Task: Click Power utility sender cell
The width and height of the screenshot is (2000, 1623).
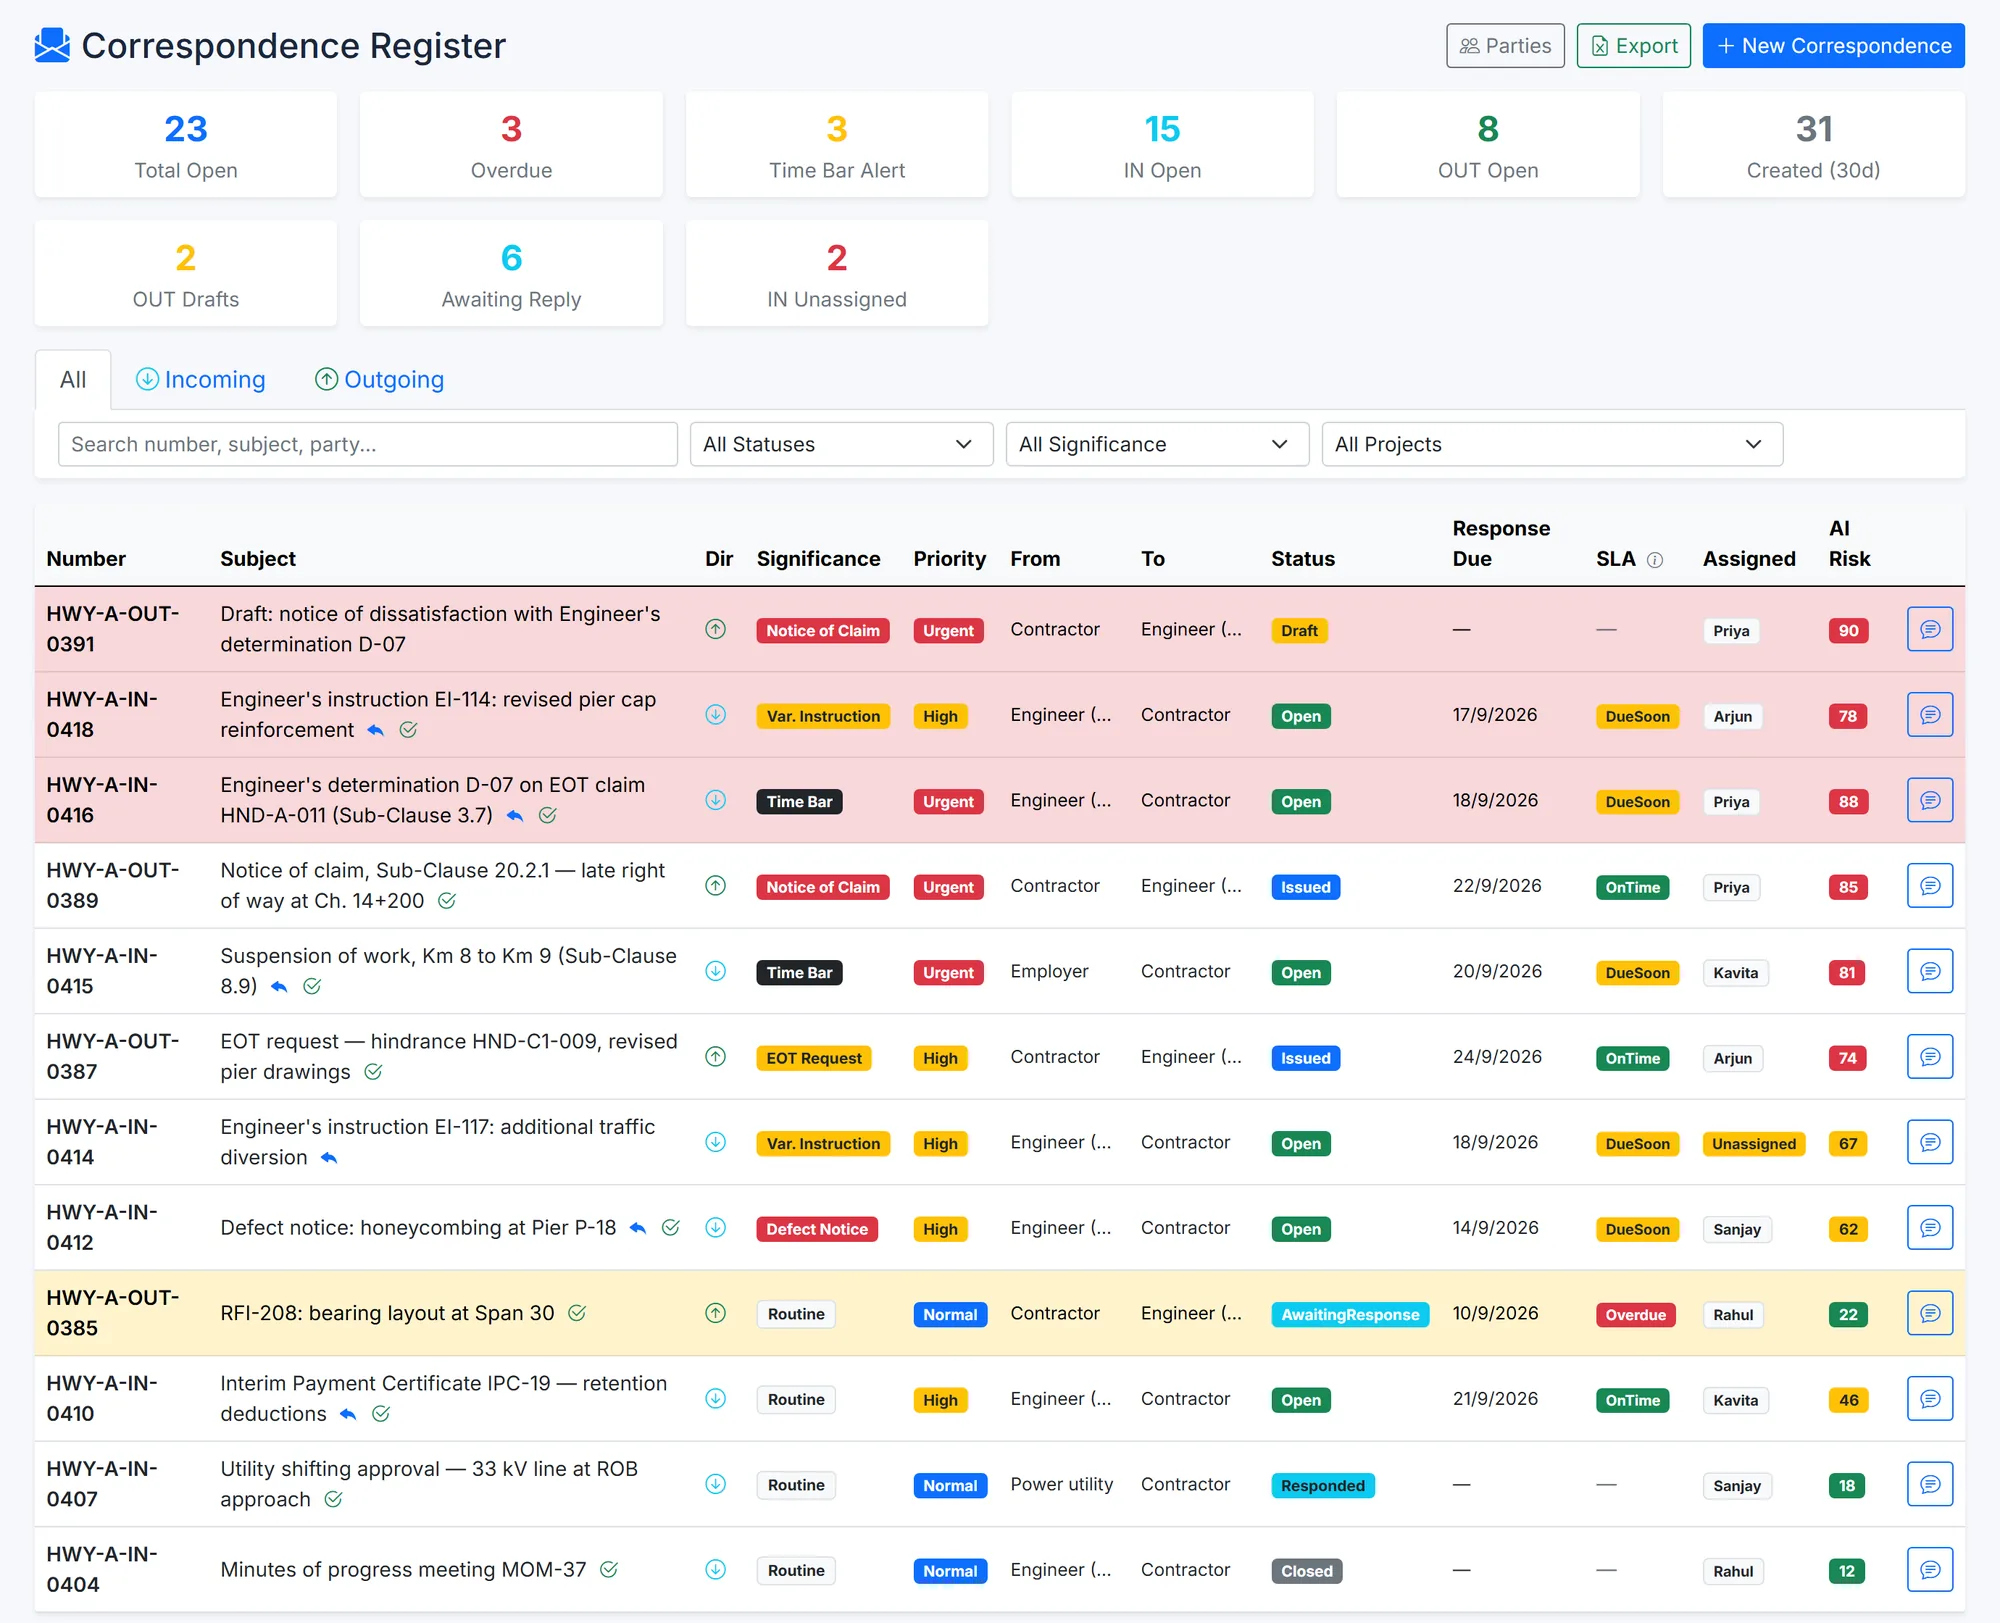Action: [x=1061, y=1484]
